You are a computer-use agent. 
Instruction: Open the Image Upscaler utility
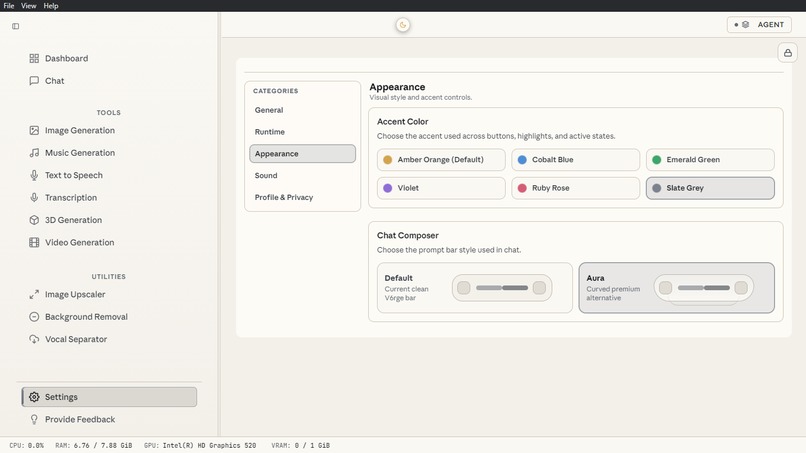(x=109, y=295)
